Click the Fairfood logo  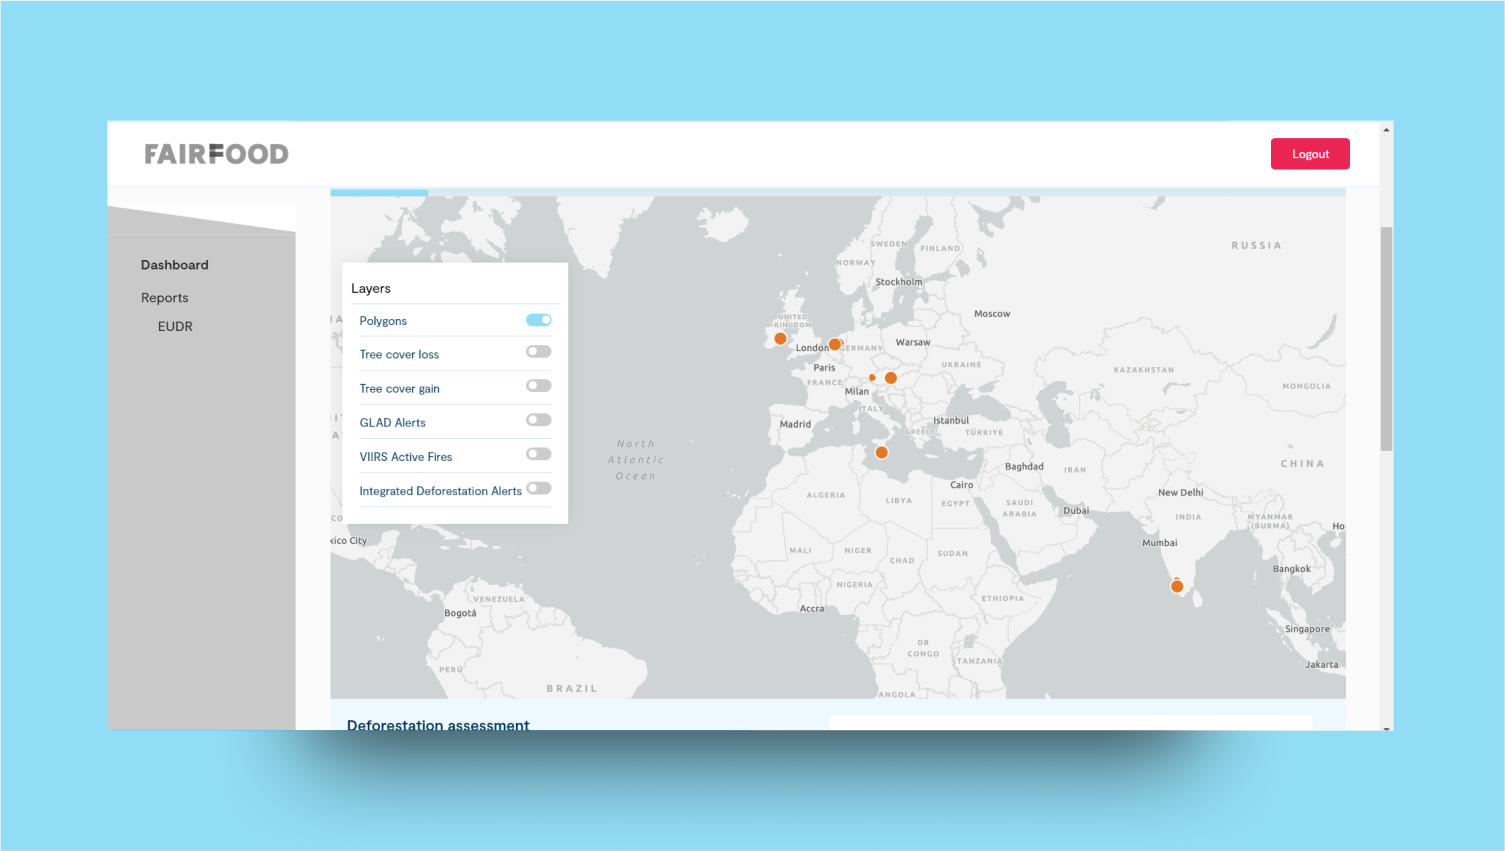[216, 154]
